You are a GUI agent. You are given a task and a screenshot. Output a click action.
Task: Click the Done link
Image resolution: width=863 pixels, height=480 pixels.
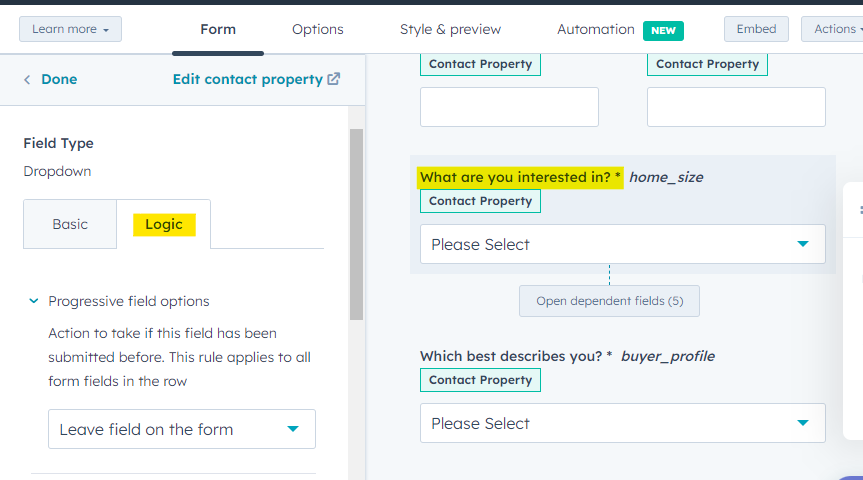pos(59,79)
